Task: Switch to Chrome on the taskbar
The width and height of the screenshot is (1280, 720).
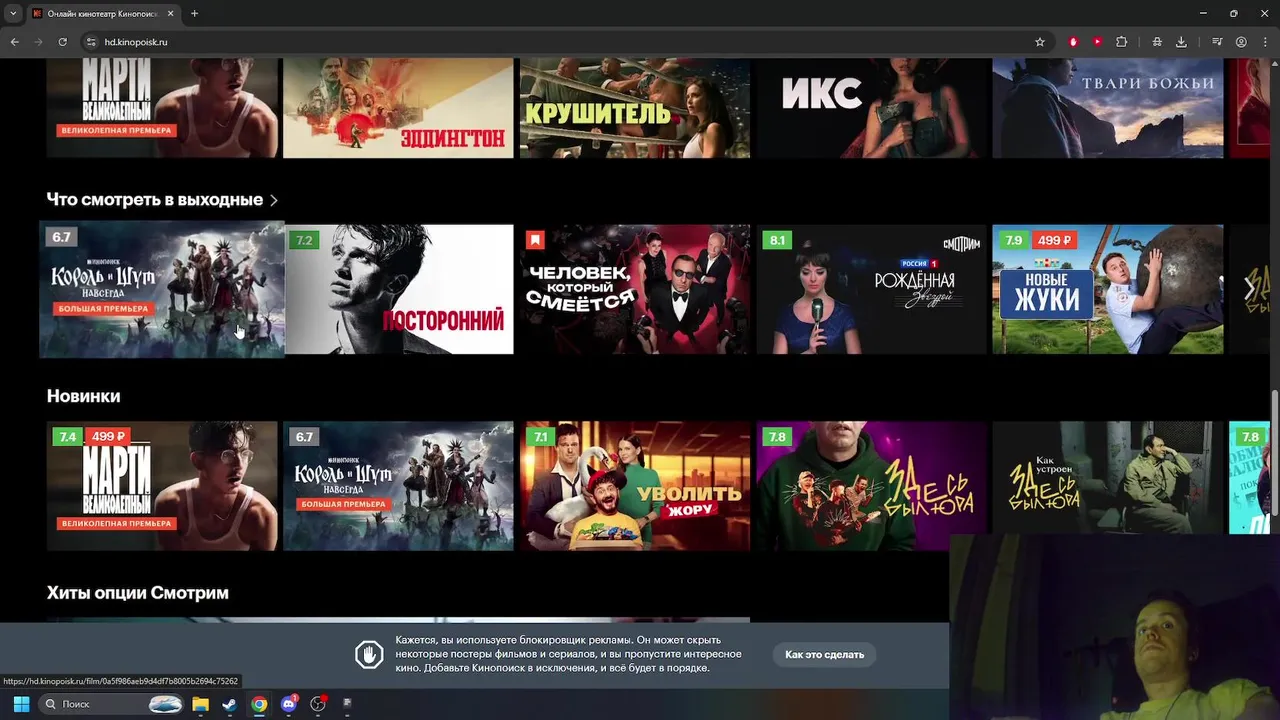Action: coord(259,704)
